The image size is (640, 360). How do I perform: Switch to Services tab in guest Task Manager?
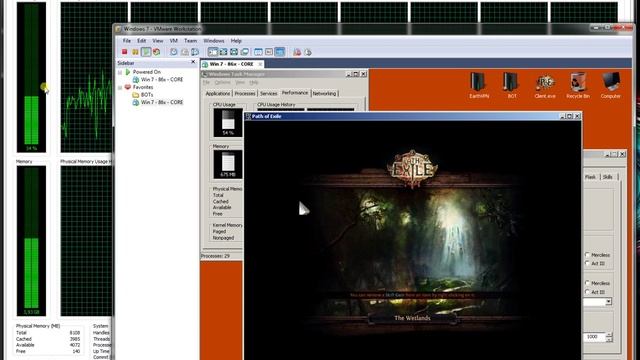pyautogui.click(x=269, y=93)
